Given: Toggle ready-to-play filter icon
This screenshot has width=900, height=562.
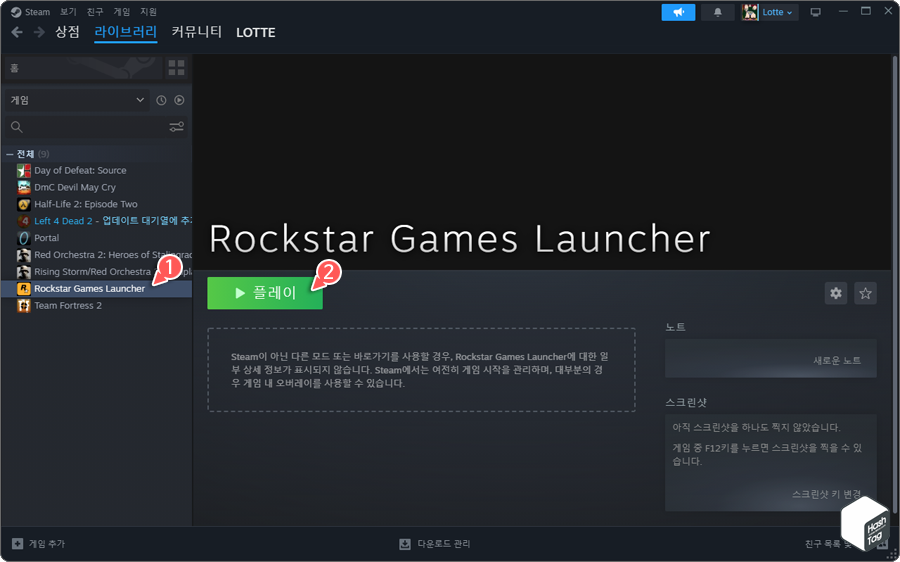Looking at the screenshot, I should click(x=179, y=100).
